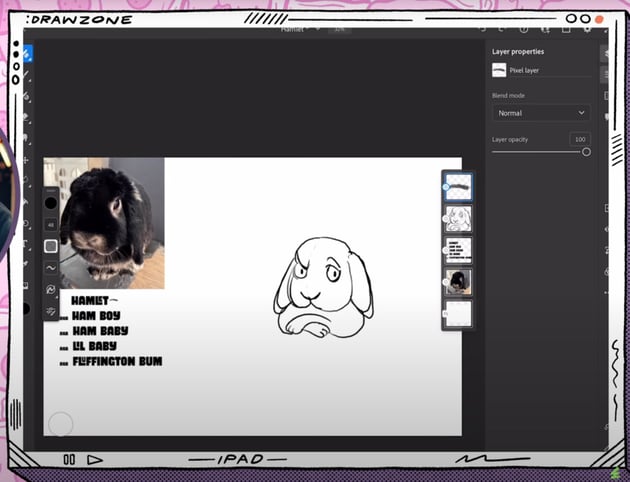Toggle visibility of the text names layer
This screenshot has height=482, width=630.
(446, 250)
